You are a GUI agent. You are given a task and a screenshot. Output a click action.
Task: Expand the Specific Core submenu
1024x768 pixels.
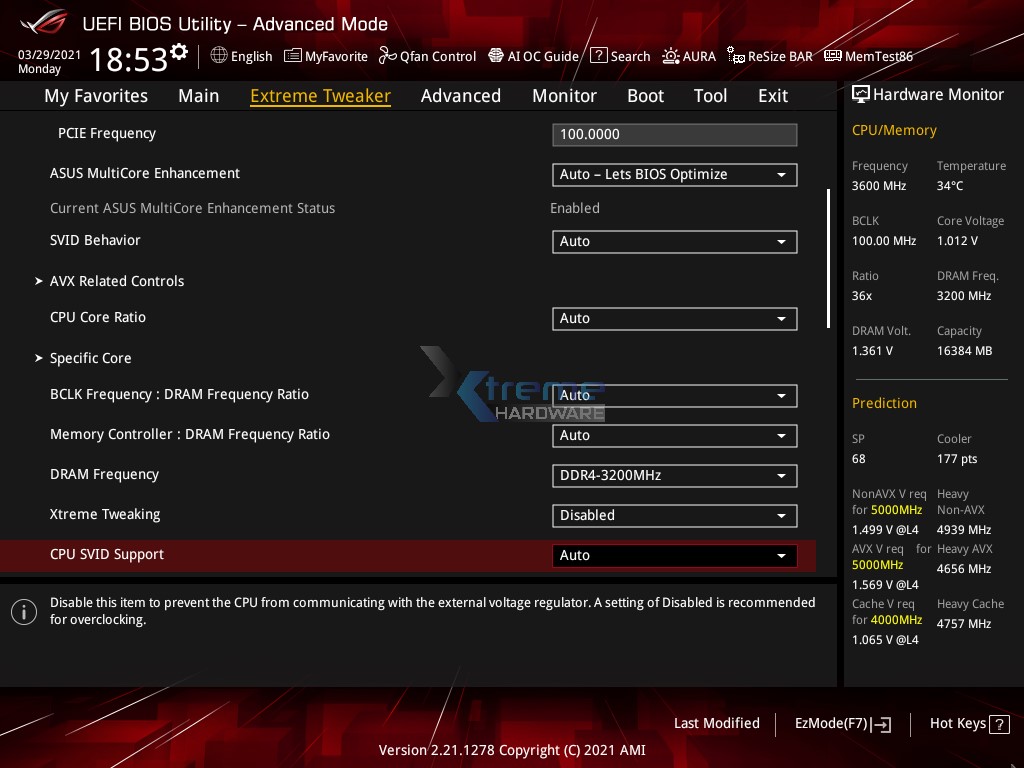pyautogui.click(x=91, y=358)
